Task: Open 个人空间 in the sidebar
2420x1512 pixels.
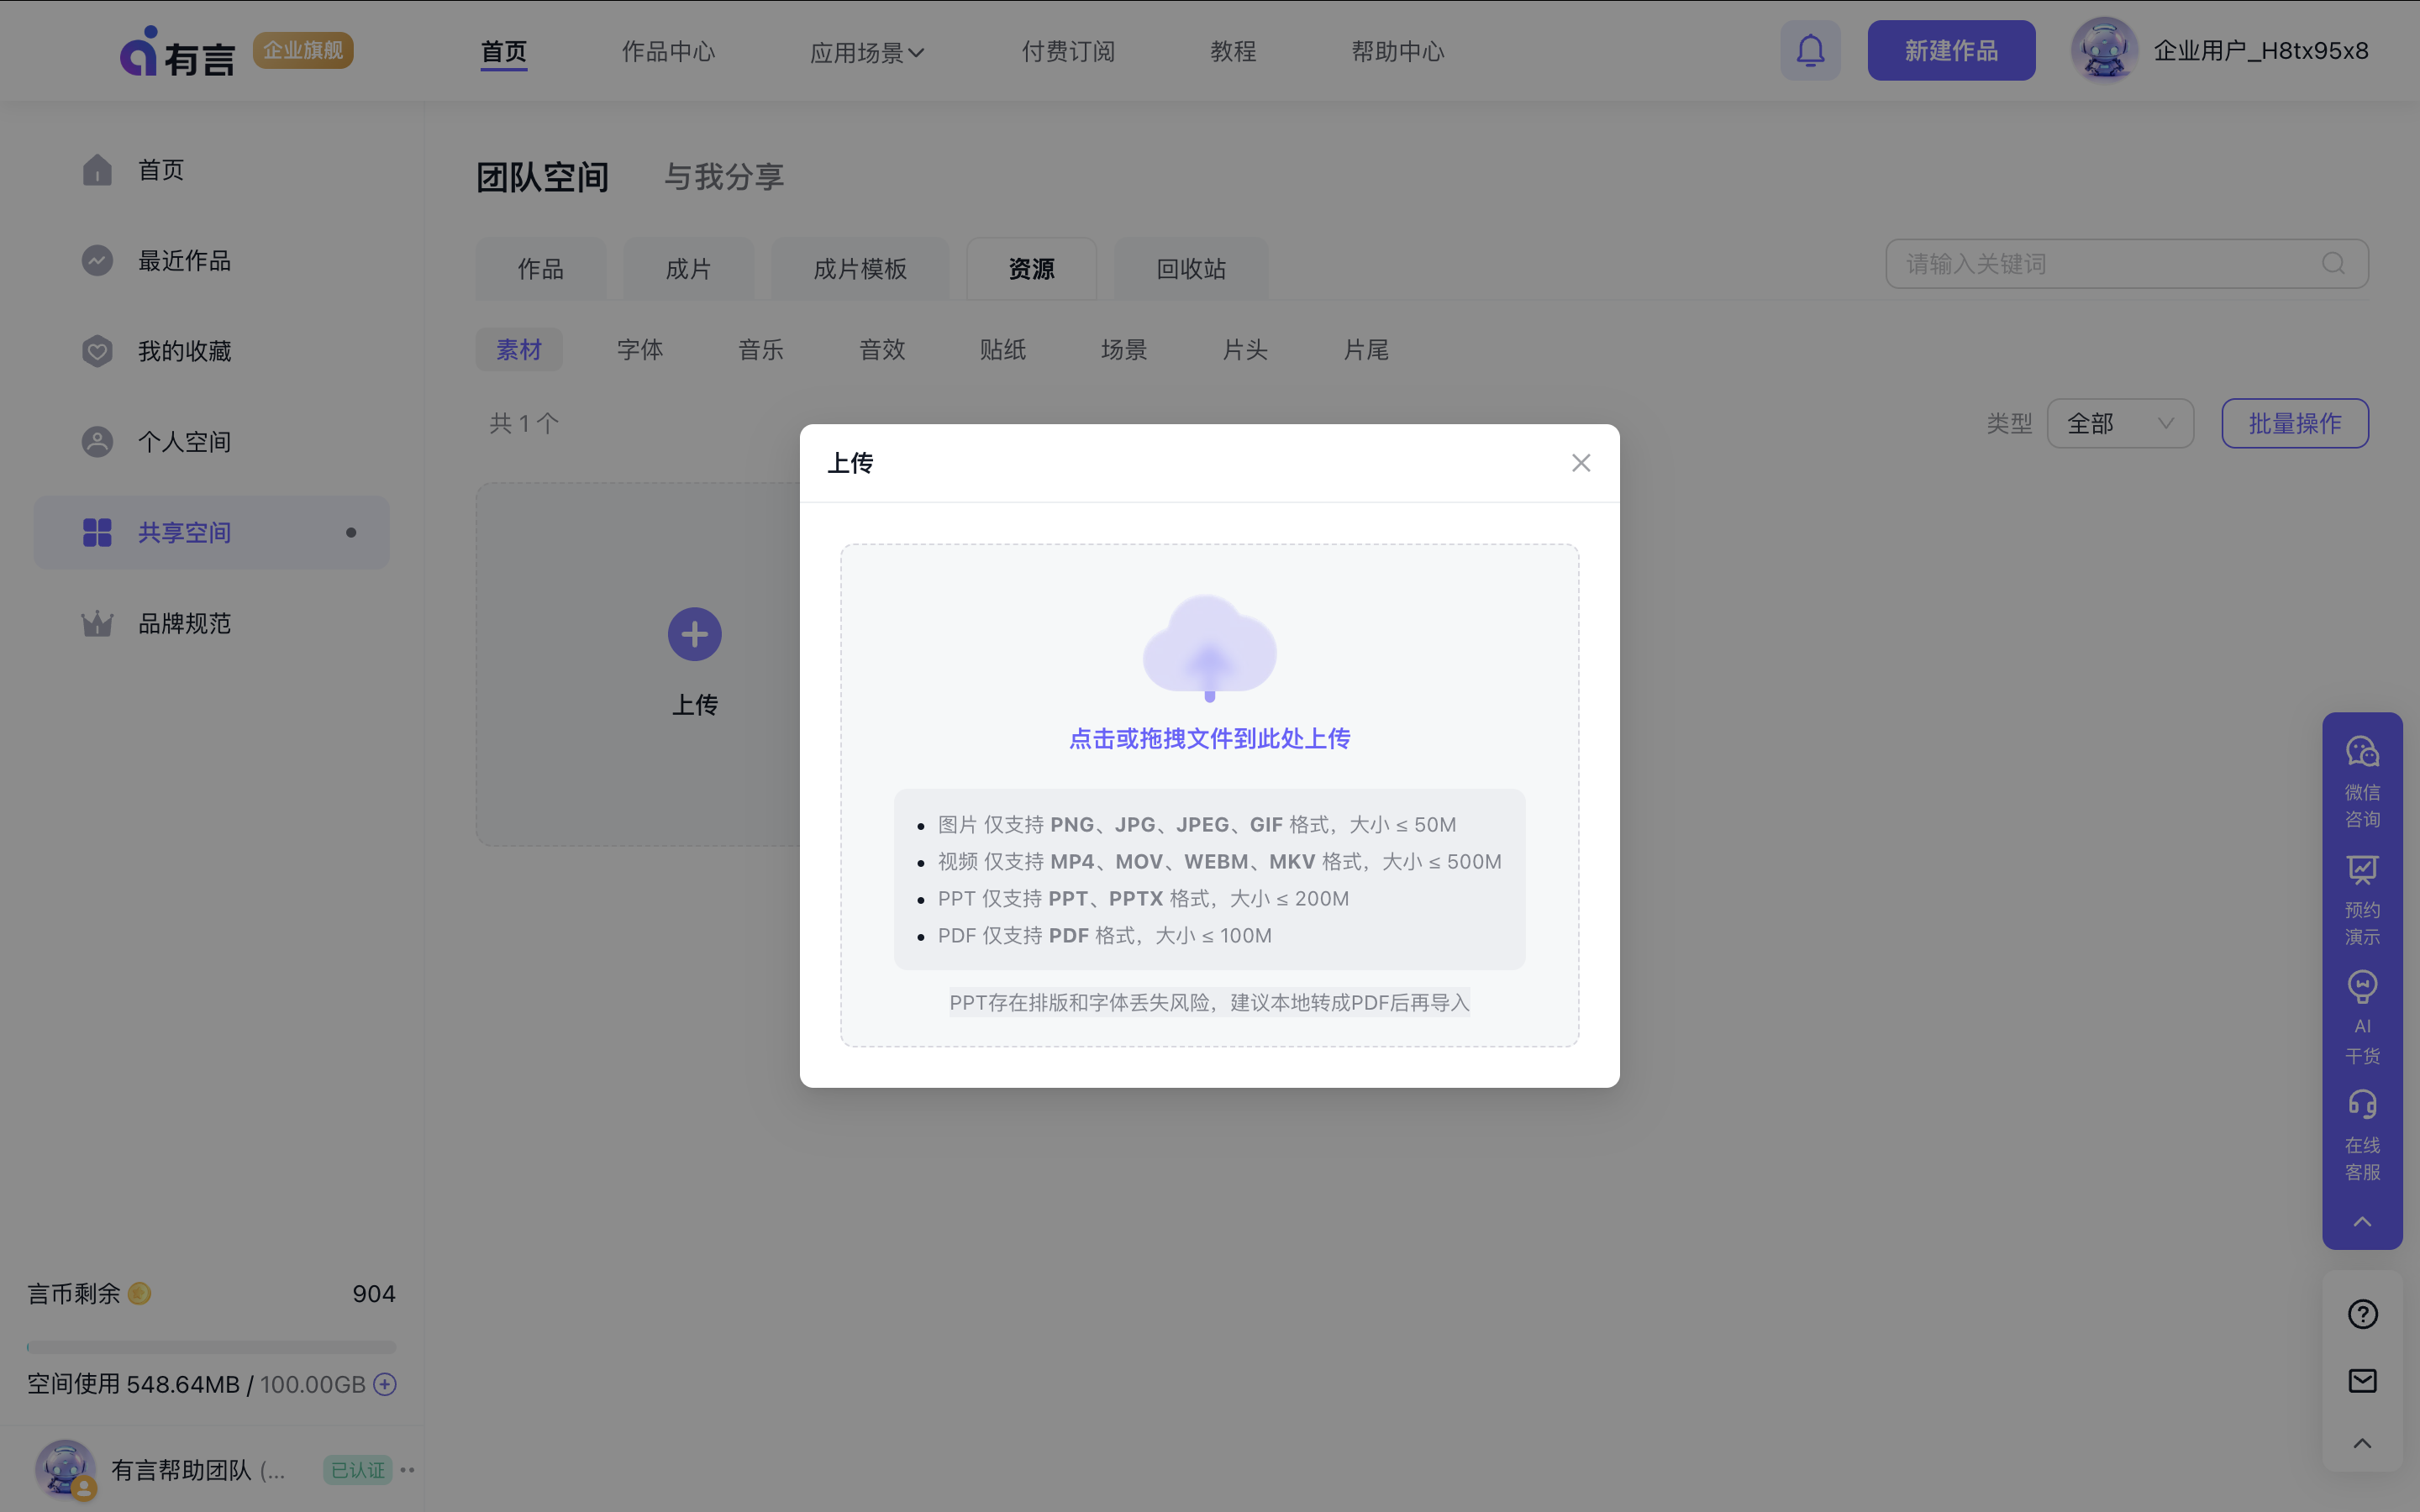Action: pos(211,442)
